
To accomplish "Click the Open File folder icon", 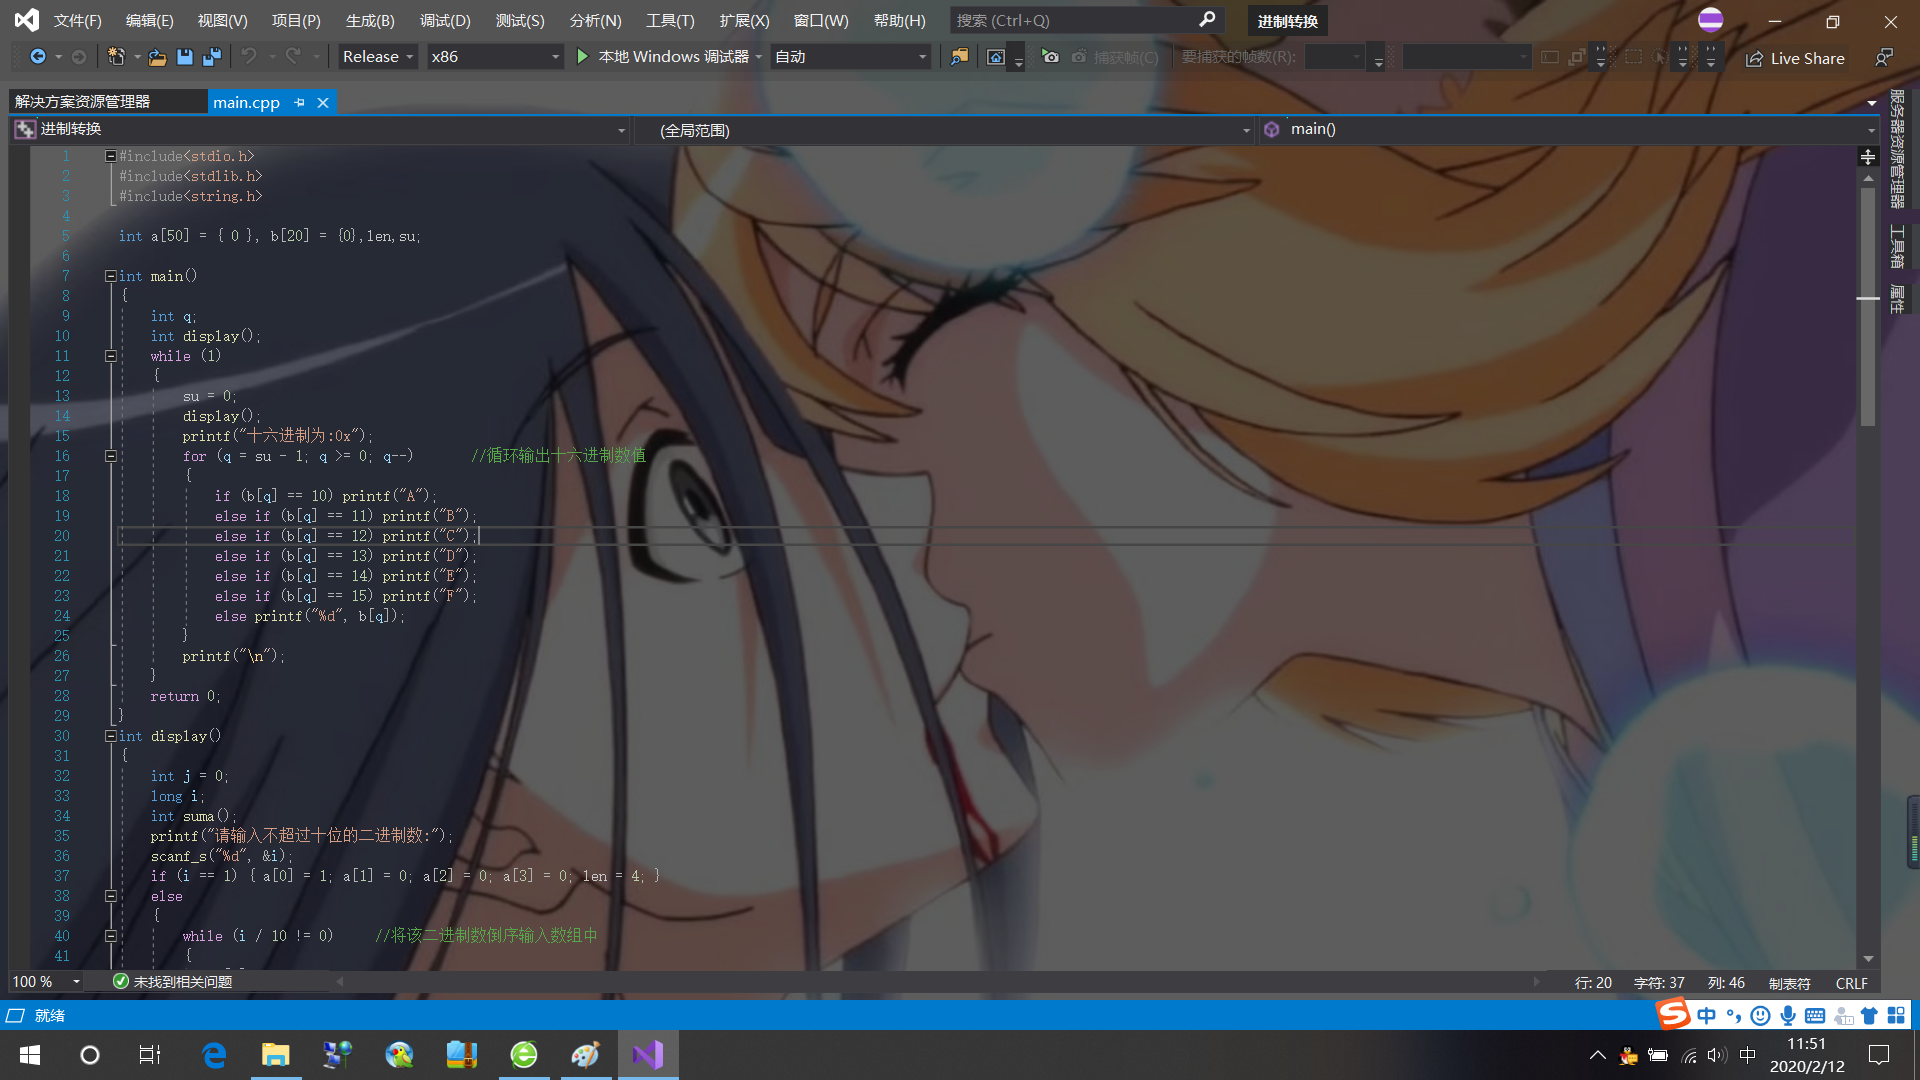I will point(157,57).
